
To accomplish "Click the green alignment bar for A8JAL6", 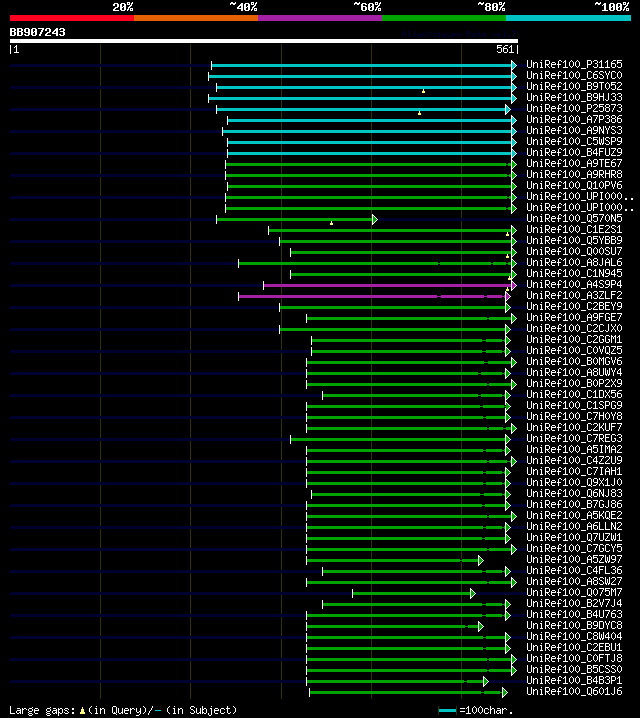I will 375,263.
